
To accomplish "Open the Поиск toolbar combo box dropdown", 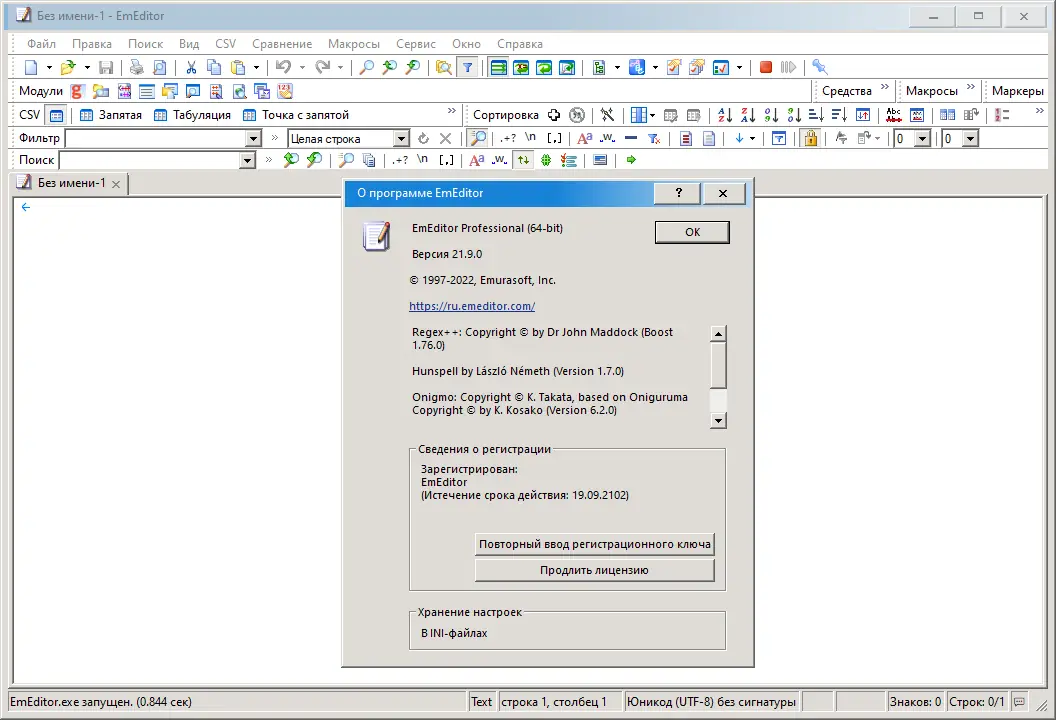I will coord(248,160).
